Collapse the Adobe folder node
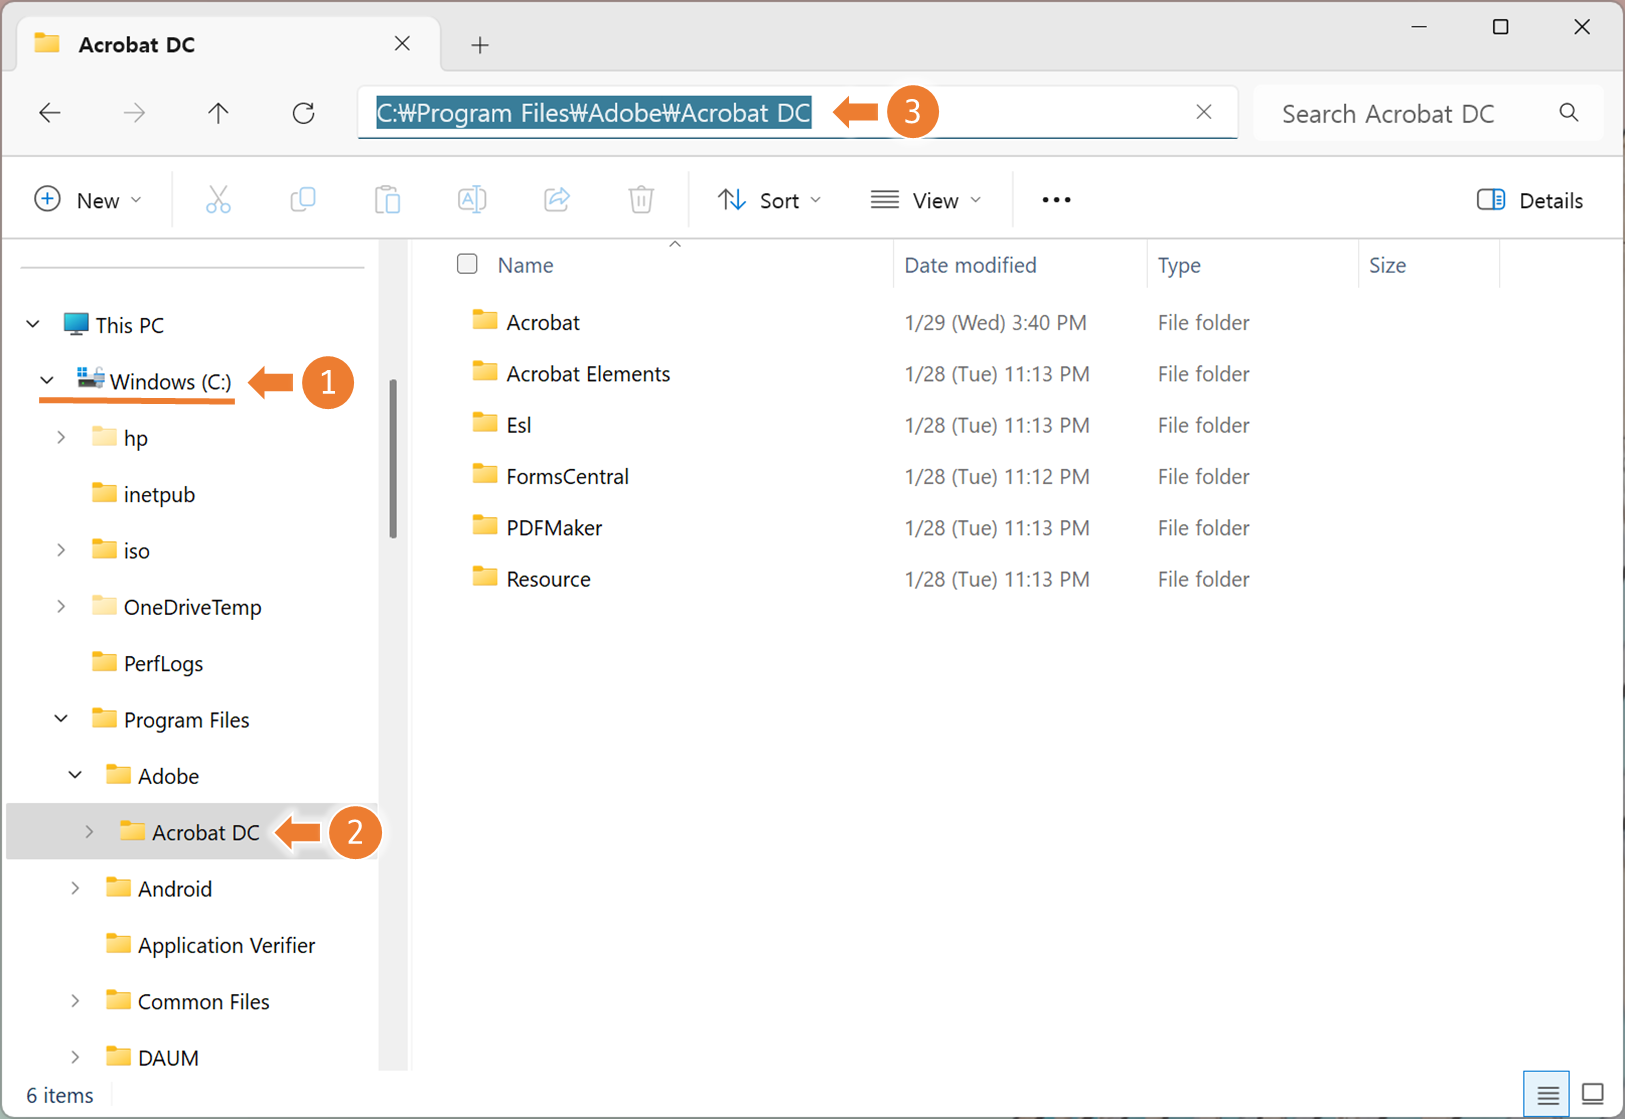This screenshot has width=1625, height=1119. click(x=75, y=775)
